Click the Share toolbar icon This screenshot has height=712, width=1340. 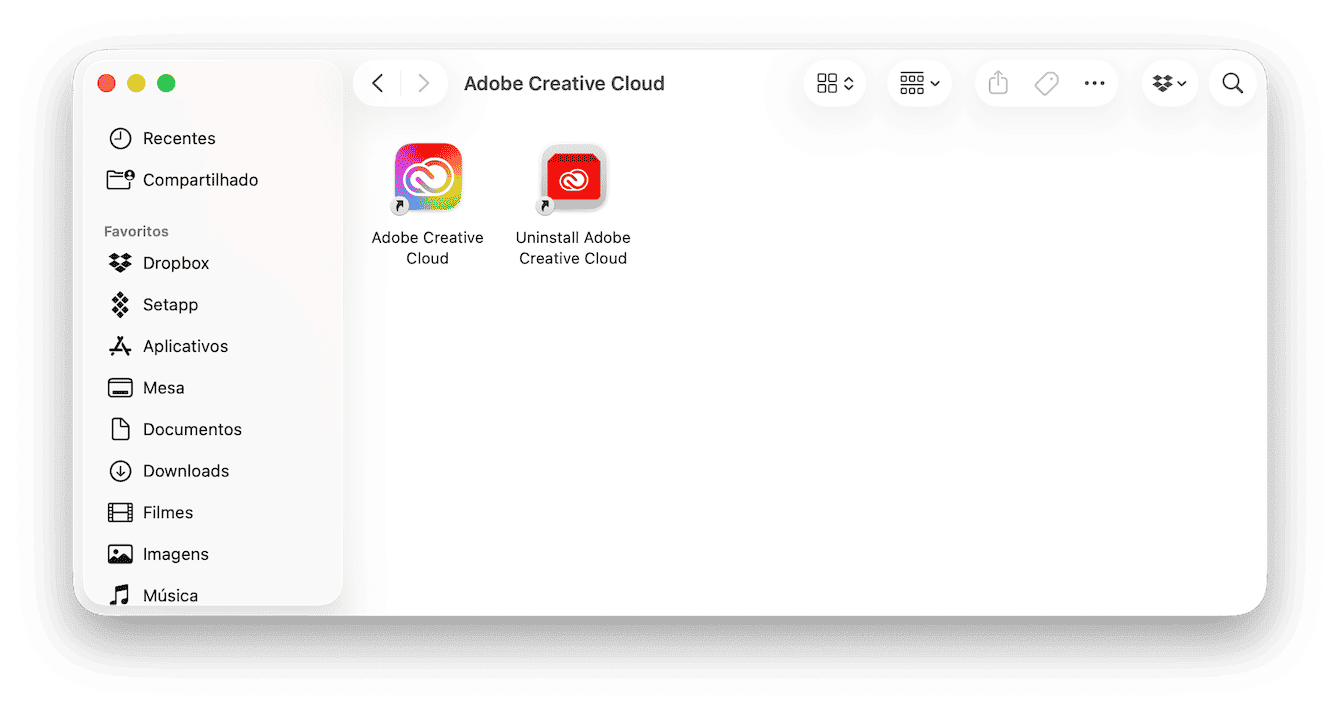point(998,84)
